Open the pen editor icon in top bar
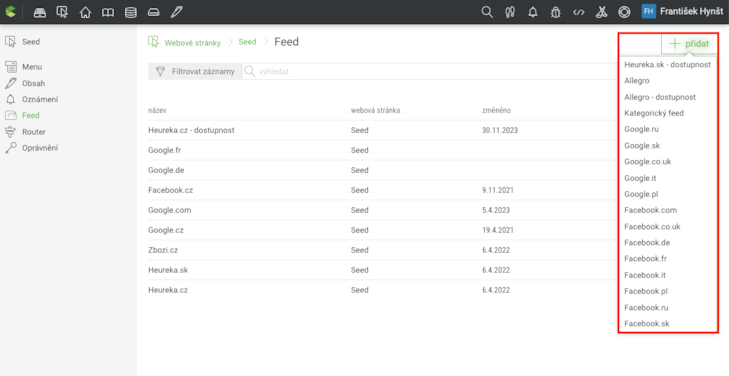This screenshot has height=376, width=729. tap(176, 12)
